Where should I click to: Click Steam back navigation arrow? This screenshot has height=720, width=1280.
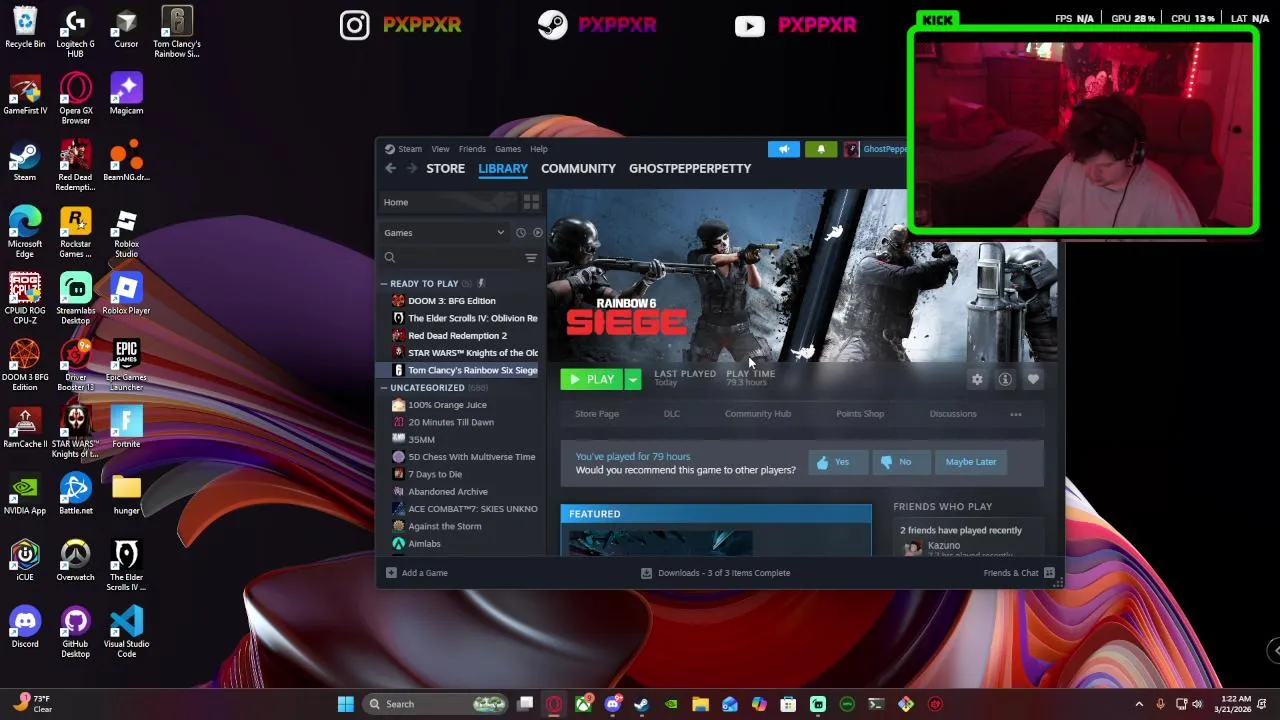point(391,168)
